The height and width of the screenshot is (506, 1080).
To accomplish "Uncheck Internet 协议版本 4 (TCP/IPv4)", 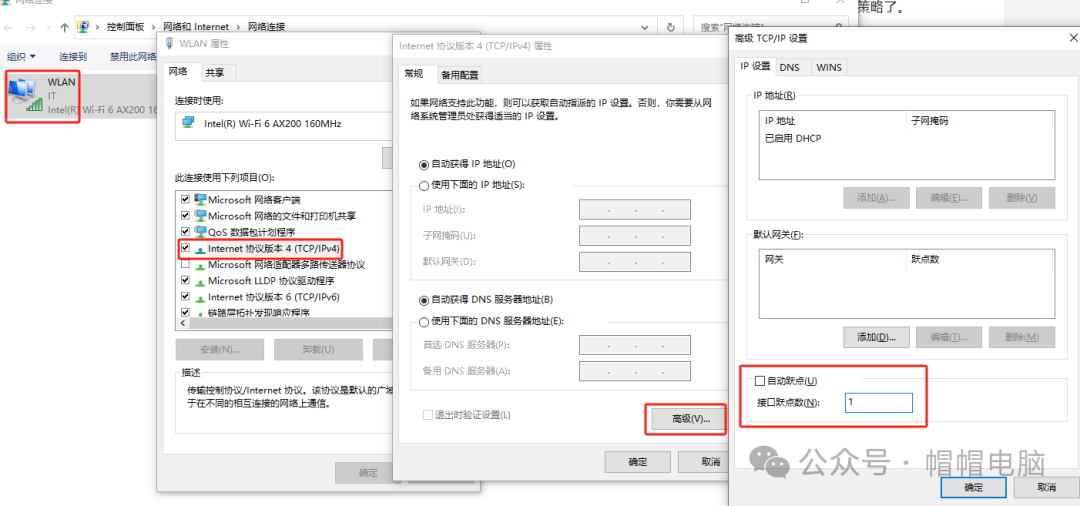I will [x=185, y=248].
